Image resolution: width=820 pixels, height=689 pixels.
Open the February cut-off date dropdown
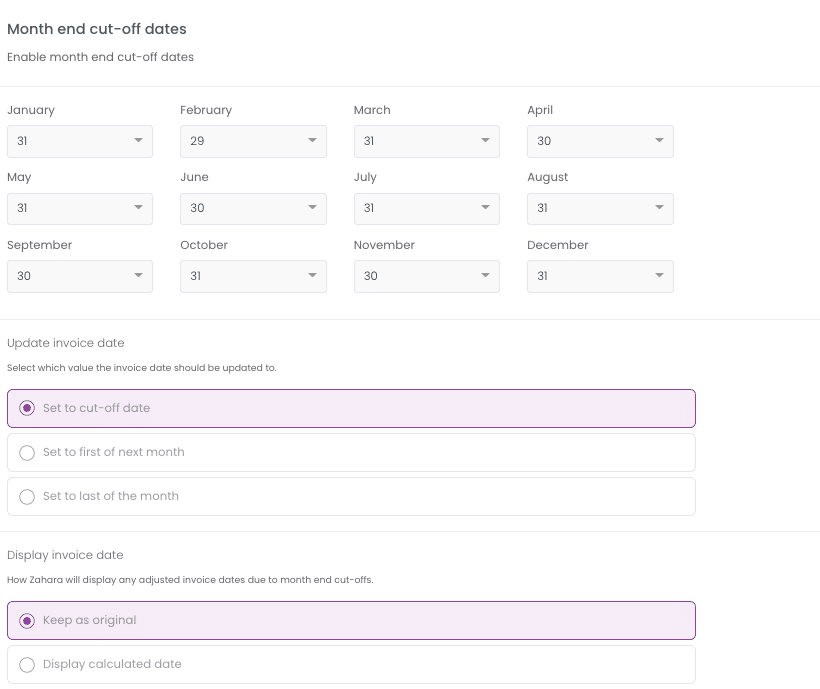click(253, 141)
